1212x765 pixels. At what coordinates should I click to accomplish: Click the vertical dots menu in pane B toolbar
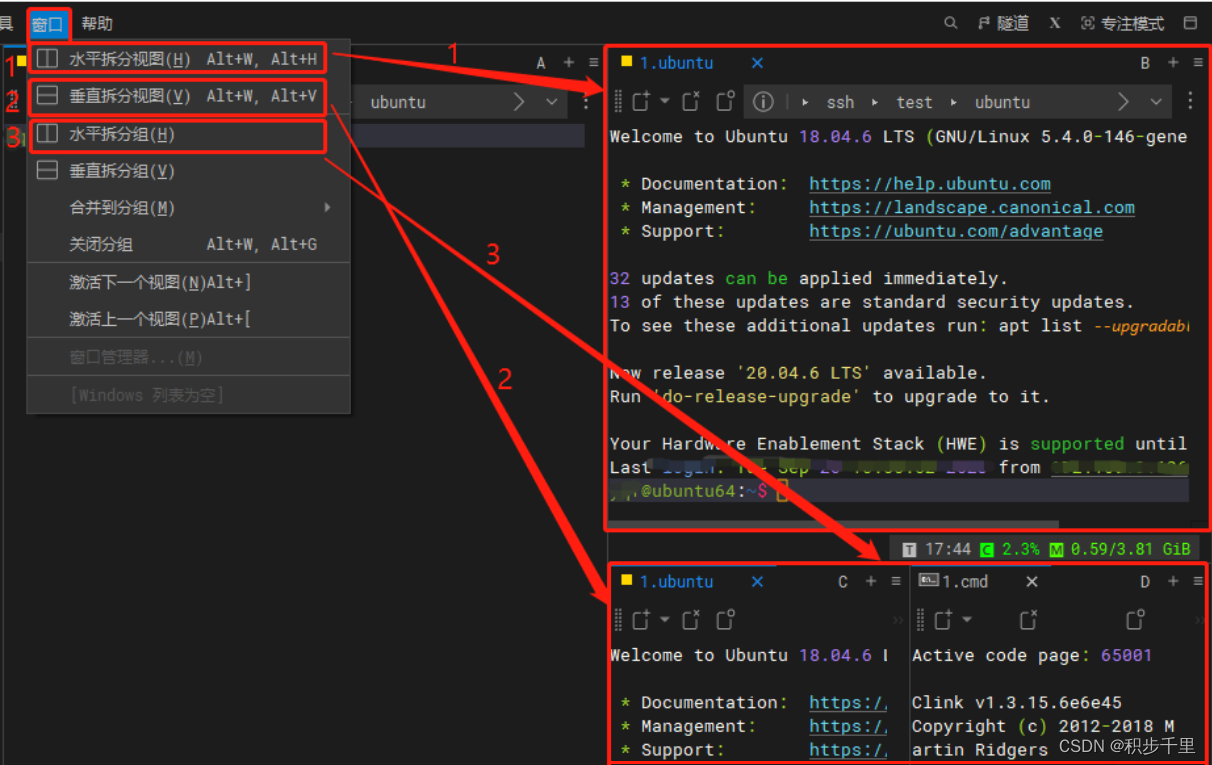(x=1190, y=101)
